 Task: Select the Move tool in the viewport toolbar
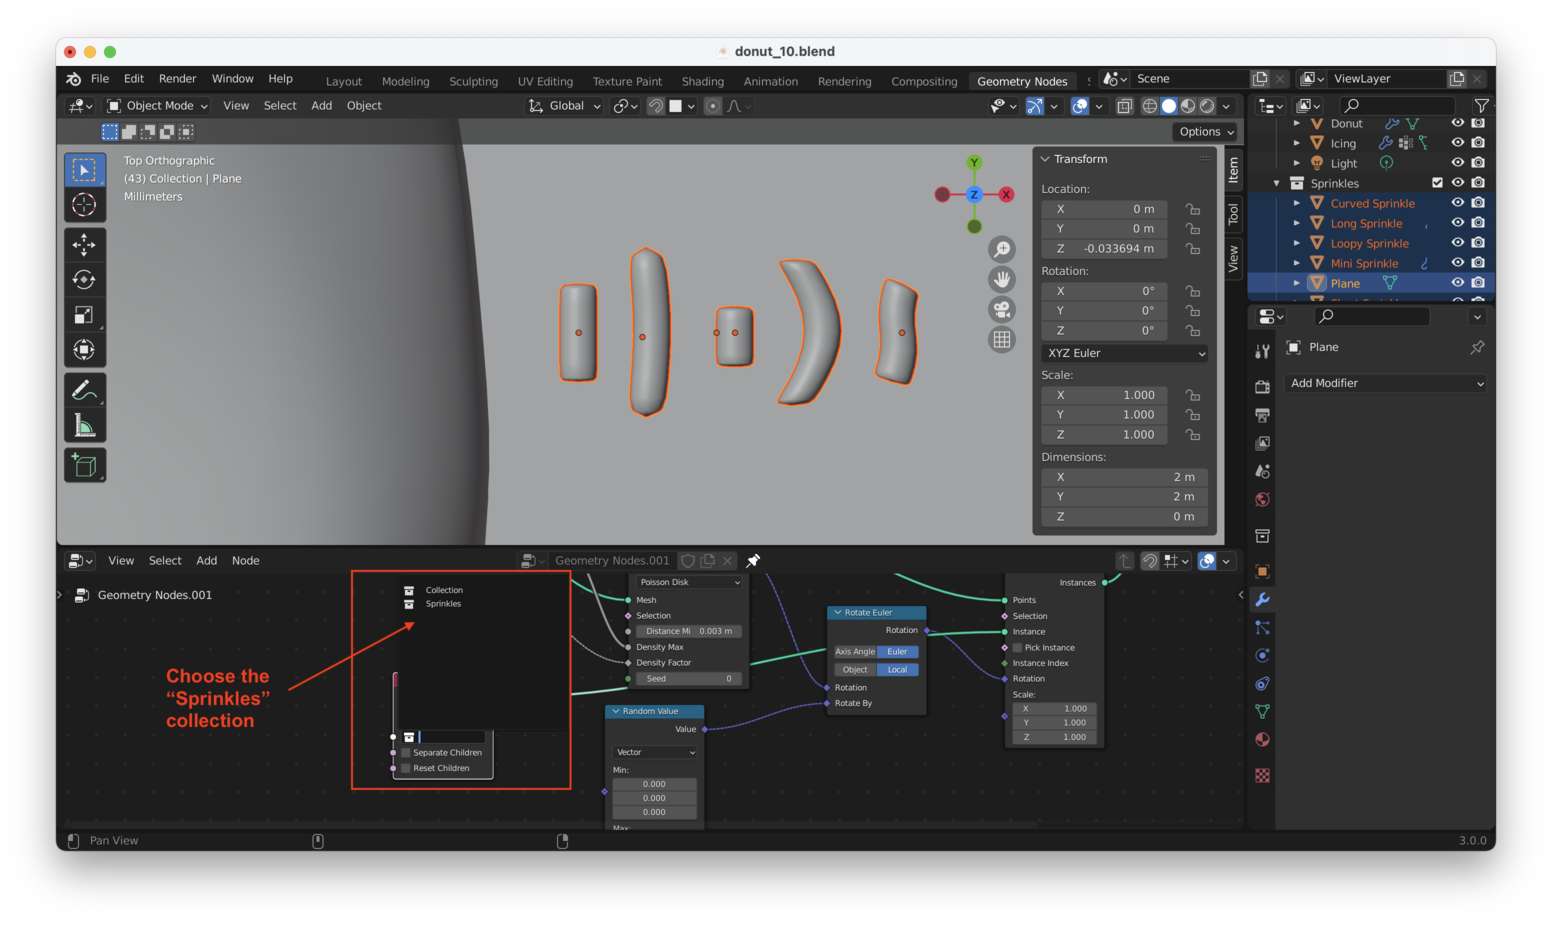pyautogui.click(x=85, y=244)
